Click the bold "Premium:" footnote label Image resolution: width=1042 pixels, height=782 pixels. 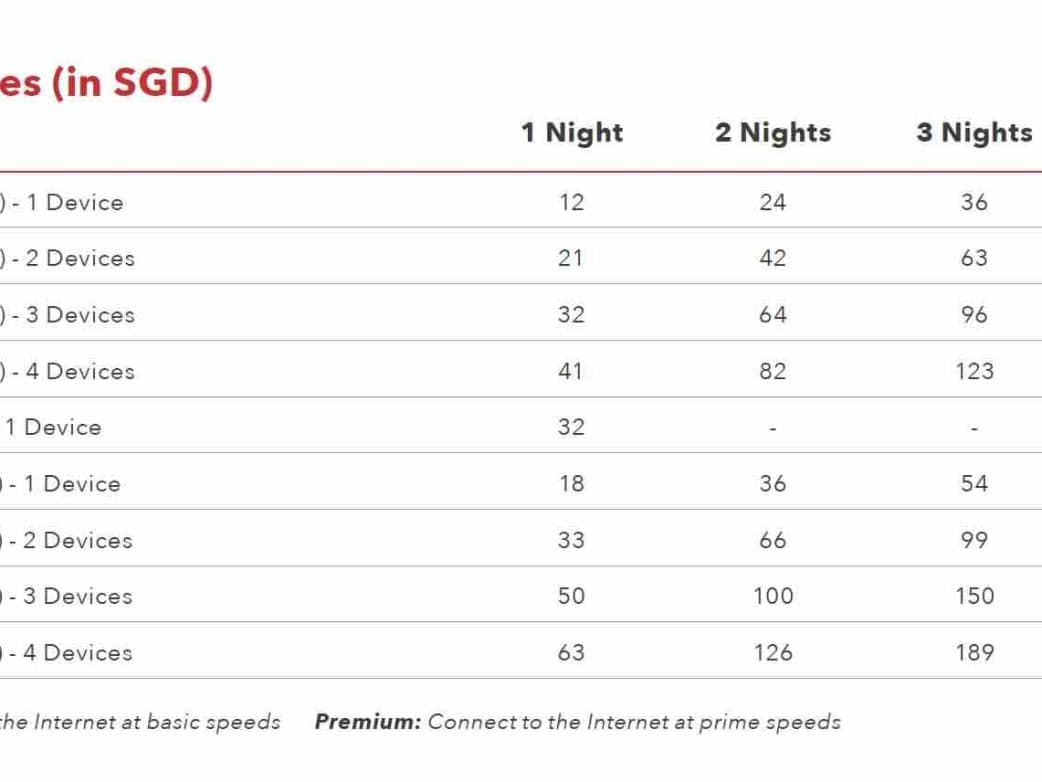(367, 722)
